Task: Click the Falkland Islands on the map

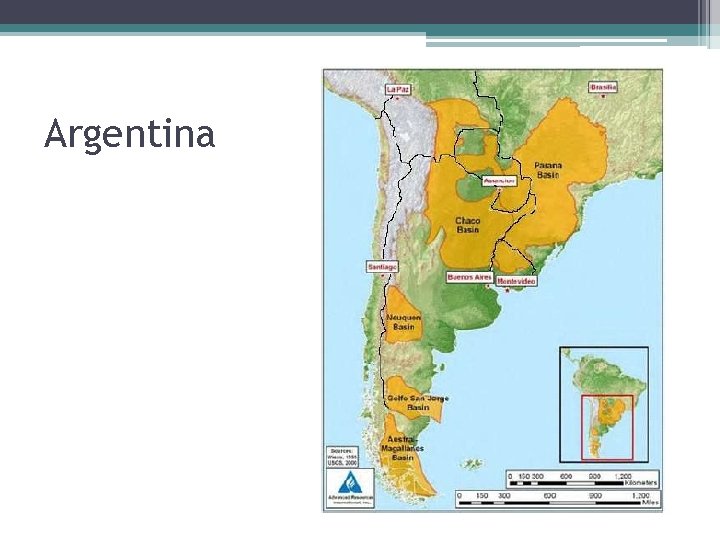Action: [x=472, y=464]
